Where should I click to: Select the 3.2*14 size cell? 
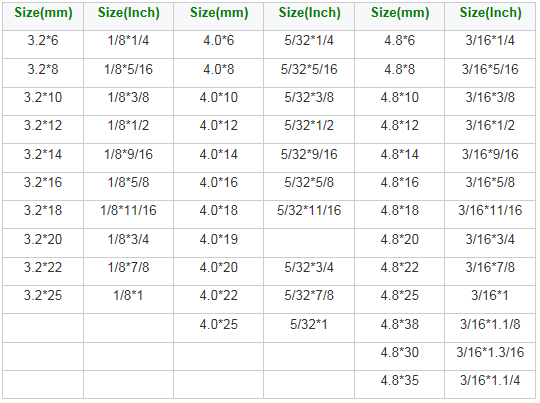tap(43, 158)
